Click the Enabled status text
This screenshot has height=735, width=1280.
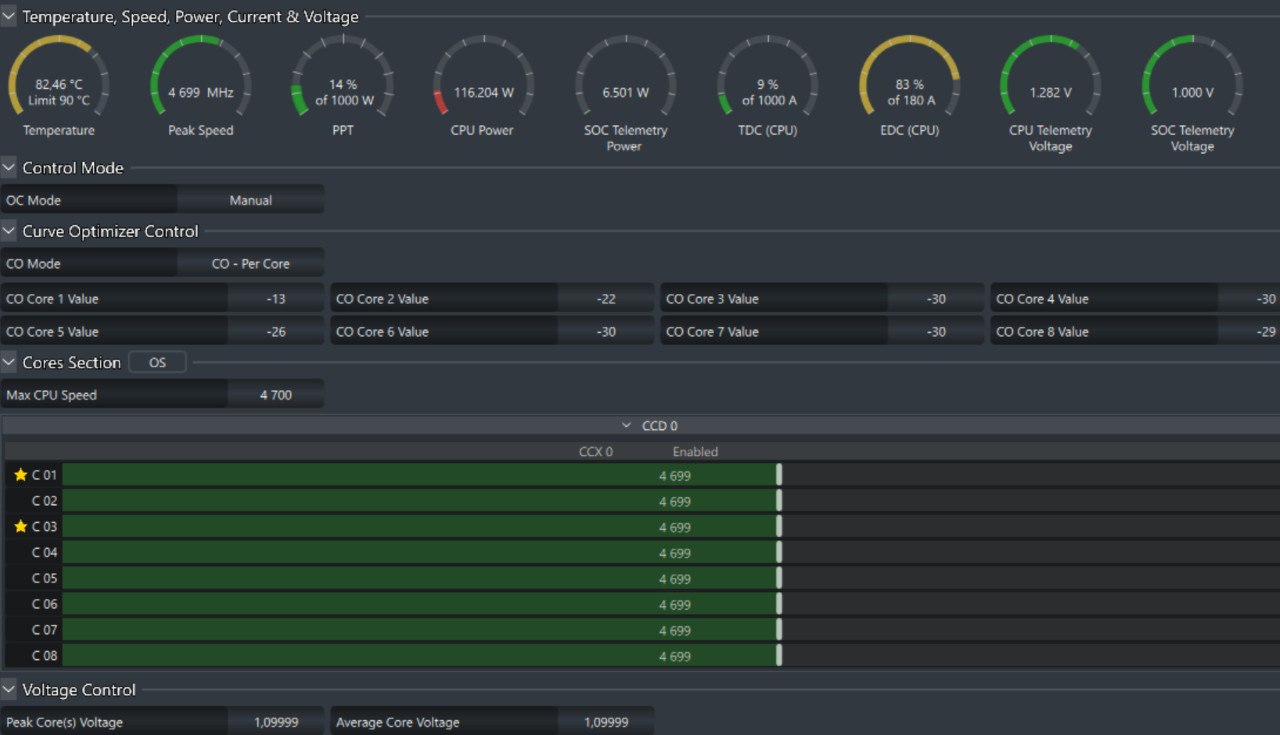pyautogui.click(x=695, y=452)
